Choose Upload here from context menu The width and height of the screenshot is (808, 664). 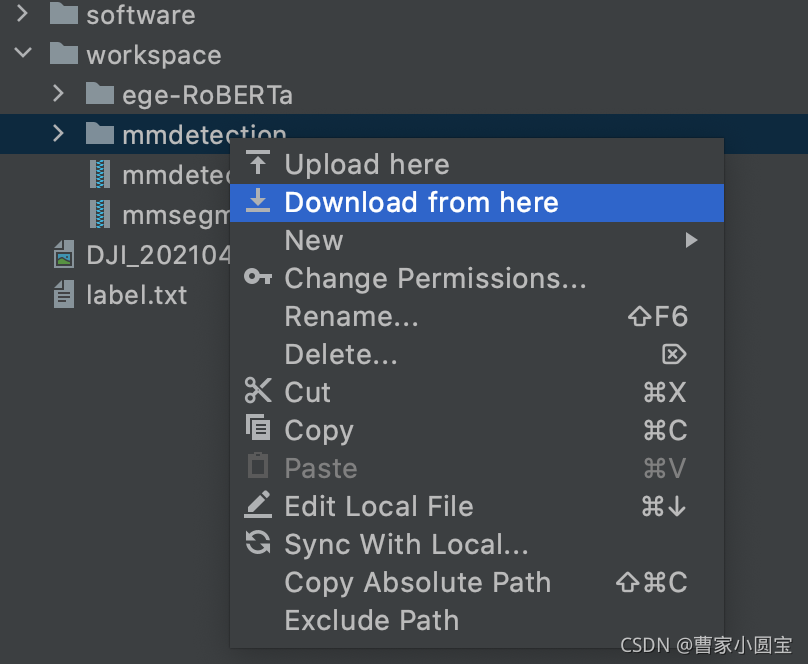click(477, 165)
